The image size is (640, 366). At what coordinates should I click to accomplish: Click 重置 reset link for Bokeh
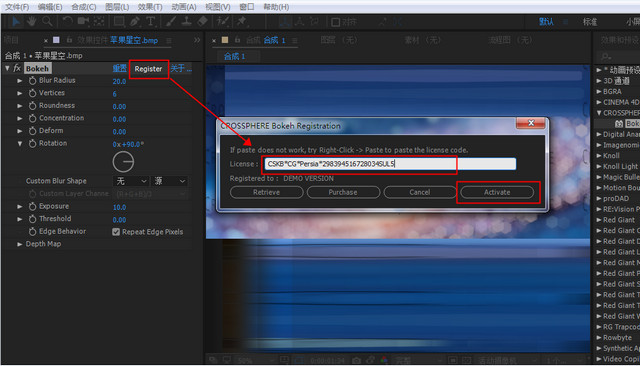coord(119,69)
